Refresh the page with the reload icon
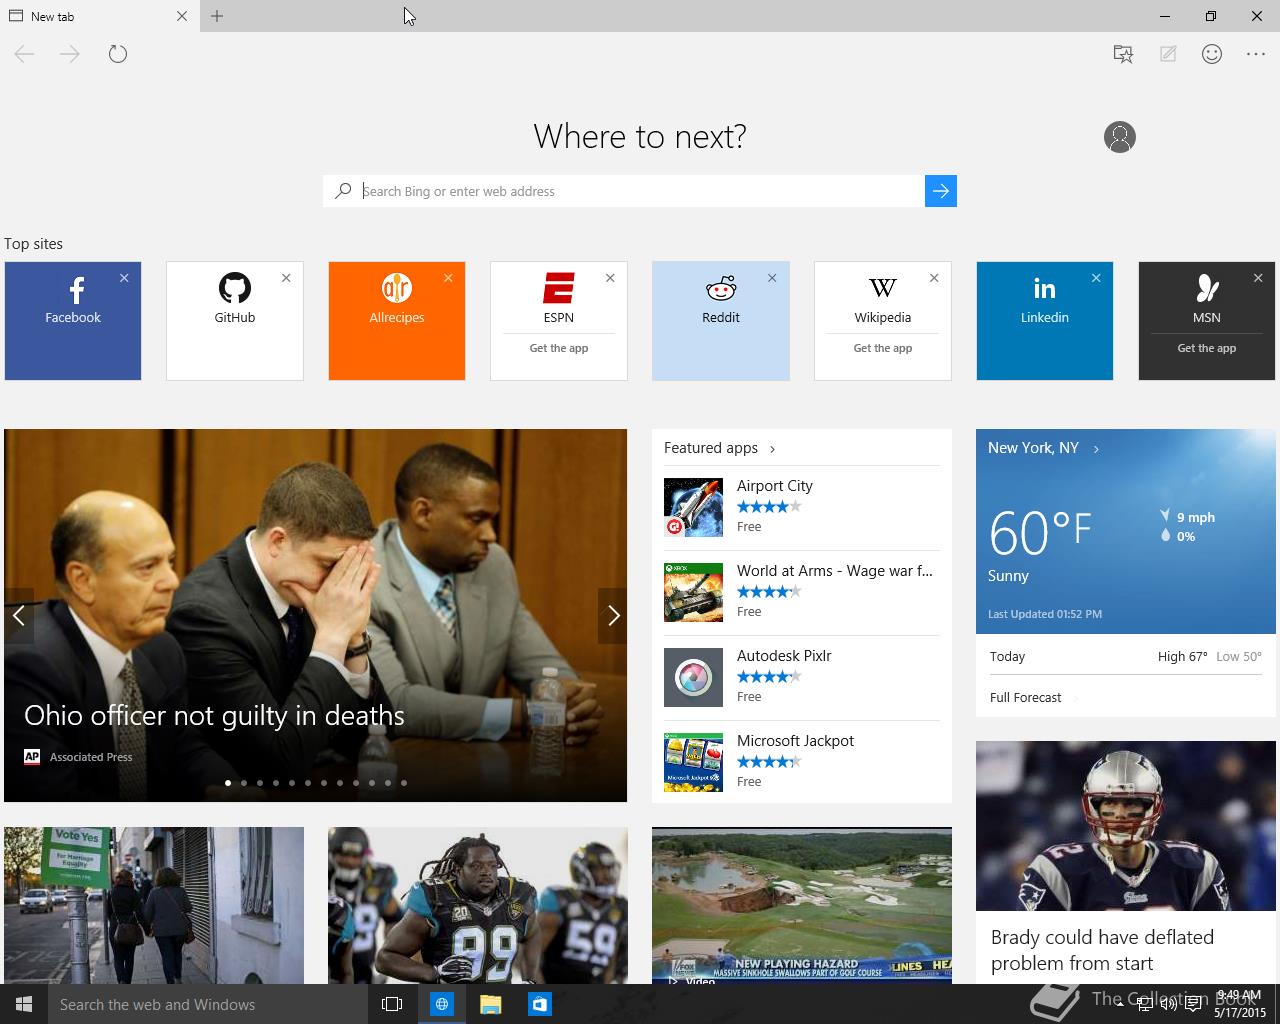This screenshot has width=1280, height=1024. (118, 54)
